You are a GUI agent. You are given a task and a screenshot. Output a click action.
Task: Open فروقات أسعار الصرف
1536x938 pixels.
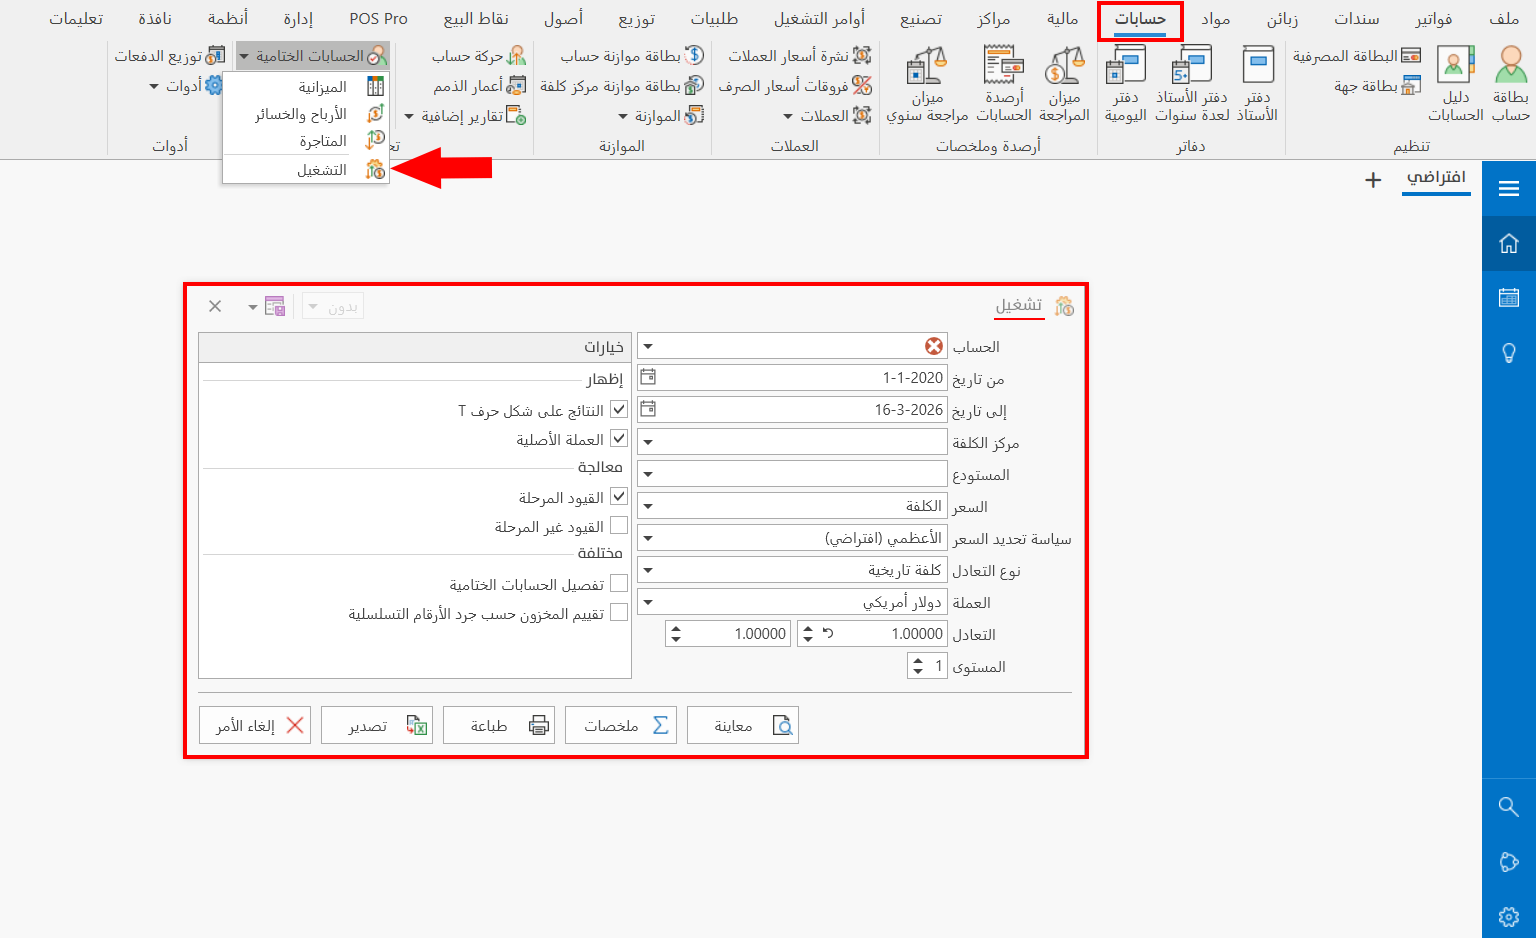click(795, 86)
